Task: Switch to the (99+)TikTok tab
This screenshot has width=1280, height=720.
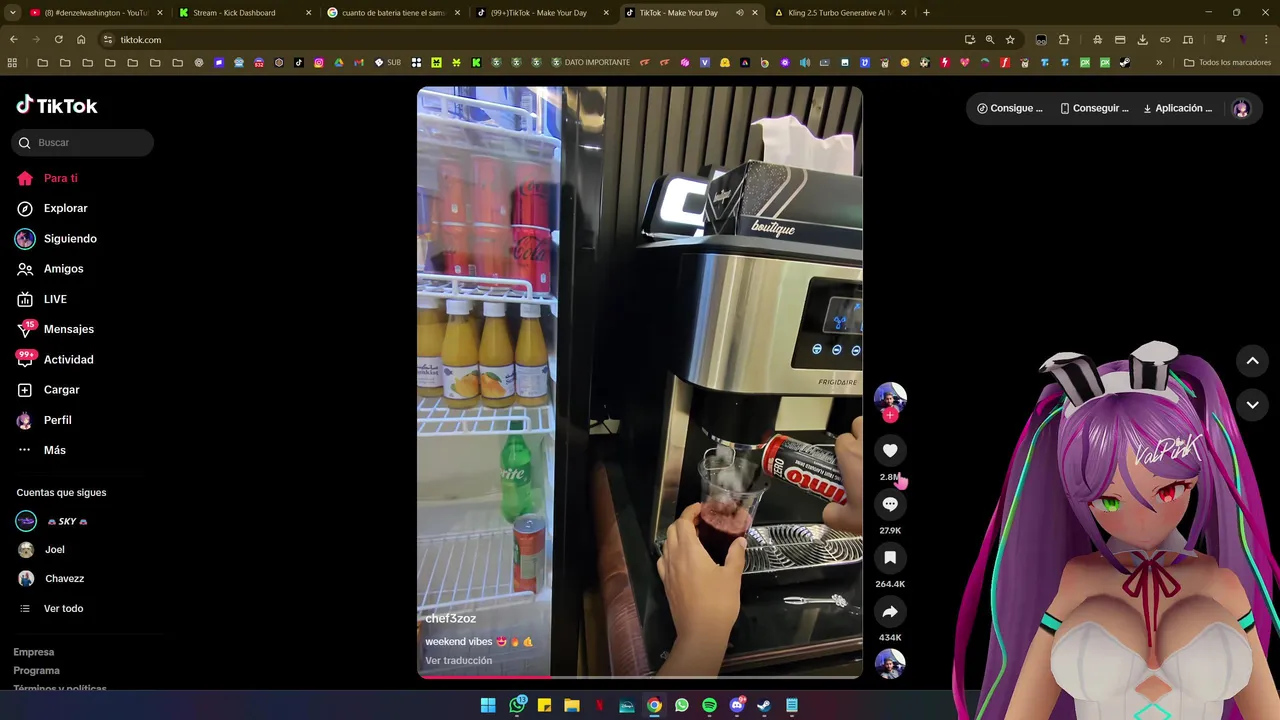Action: point(542,13)
